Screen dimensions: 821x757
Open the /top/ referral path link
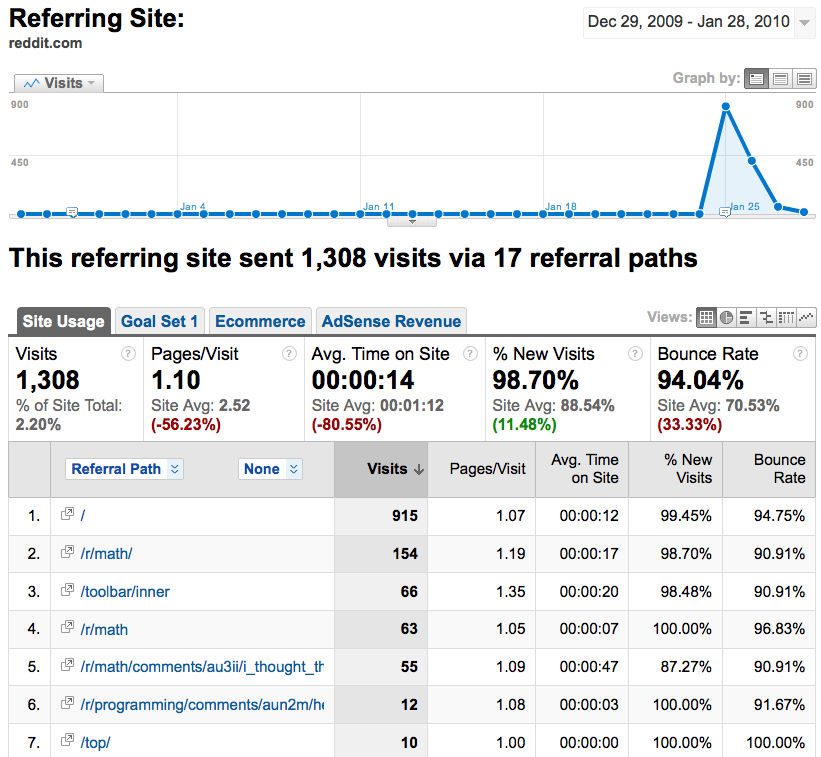click(95, 742)
